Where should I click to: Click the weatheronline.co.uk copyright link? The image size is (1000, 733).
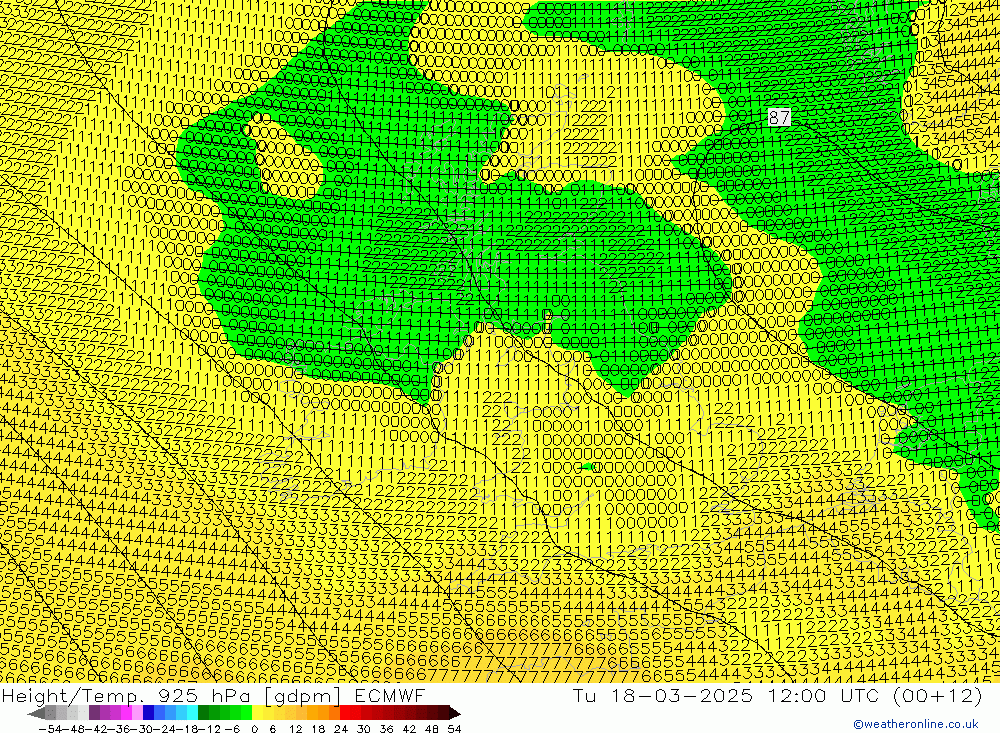click(916, 724)
